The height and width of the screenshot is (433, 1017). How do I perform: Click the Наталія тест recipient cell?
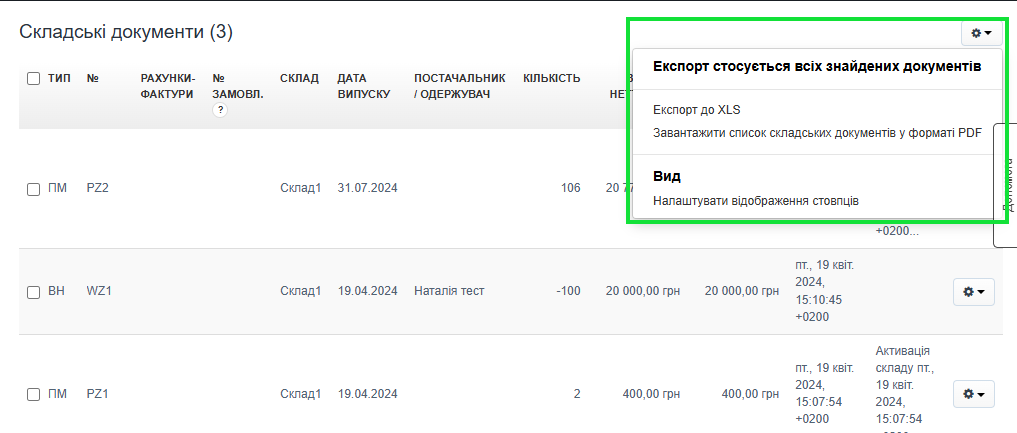[449, 291]
